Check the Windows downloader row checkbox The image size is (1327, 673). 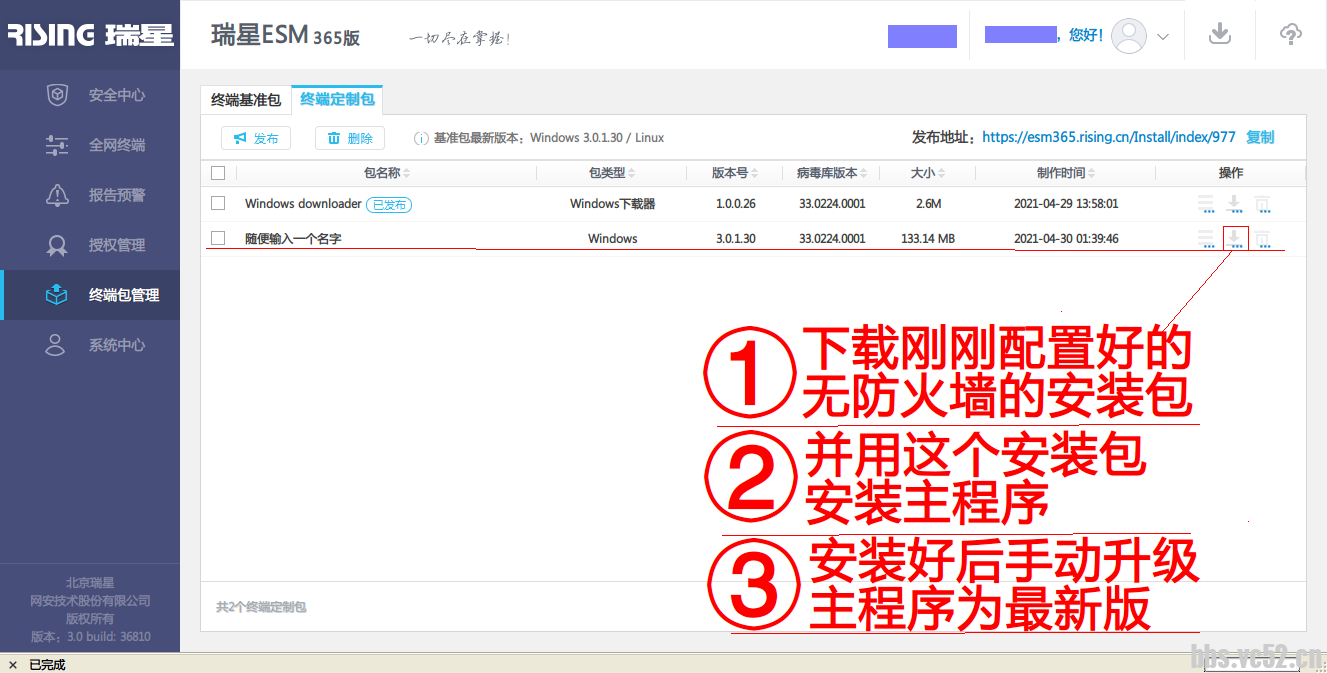[218, 203]
